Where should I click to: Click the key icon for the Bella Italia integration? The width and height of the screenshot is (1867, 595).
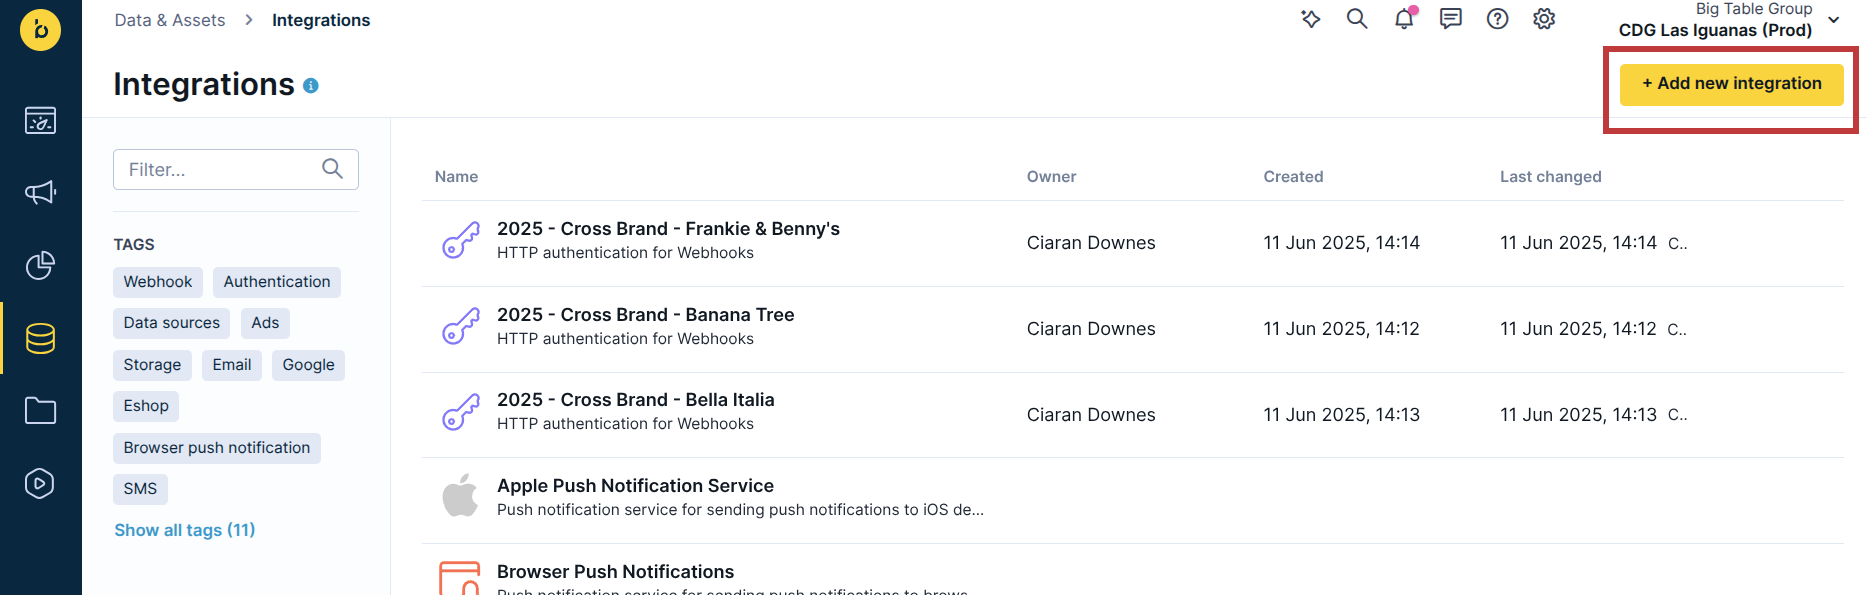pyautogui.click(x=461, y=412)
